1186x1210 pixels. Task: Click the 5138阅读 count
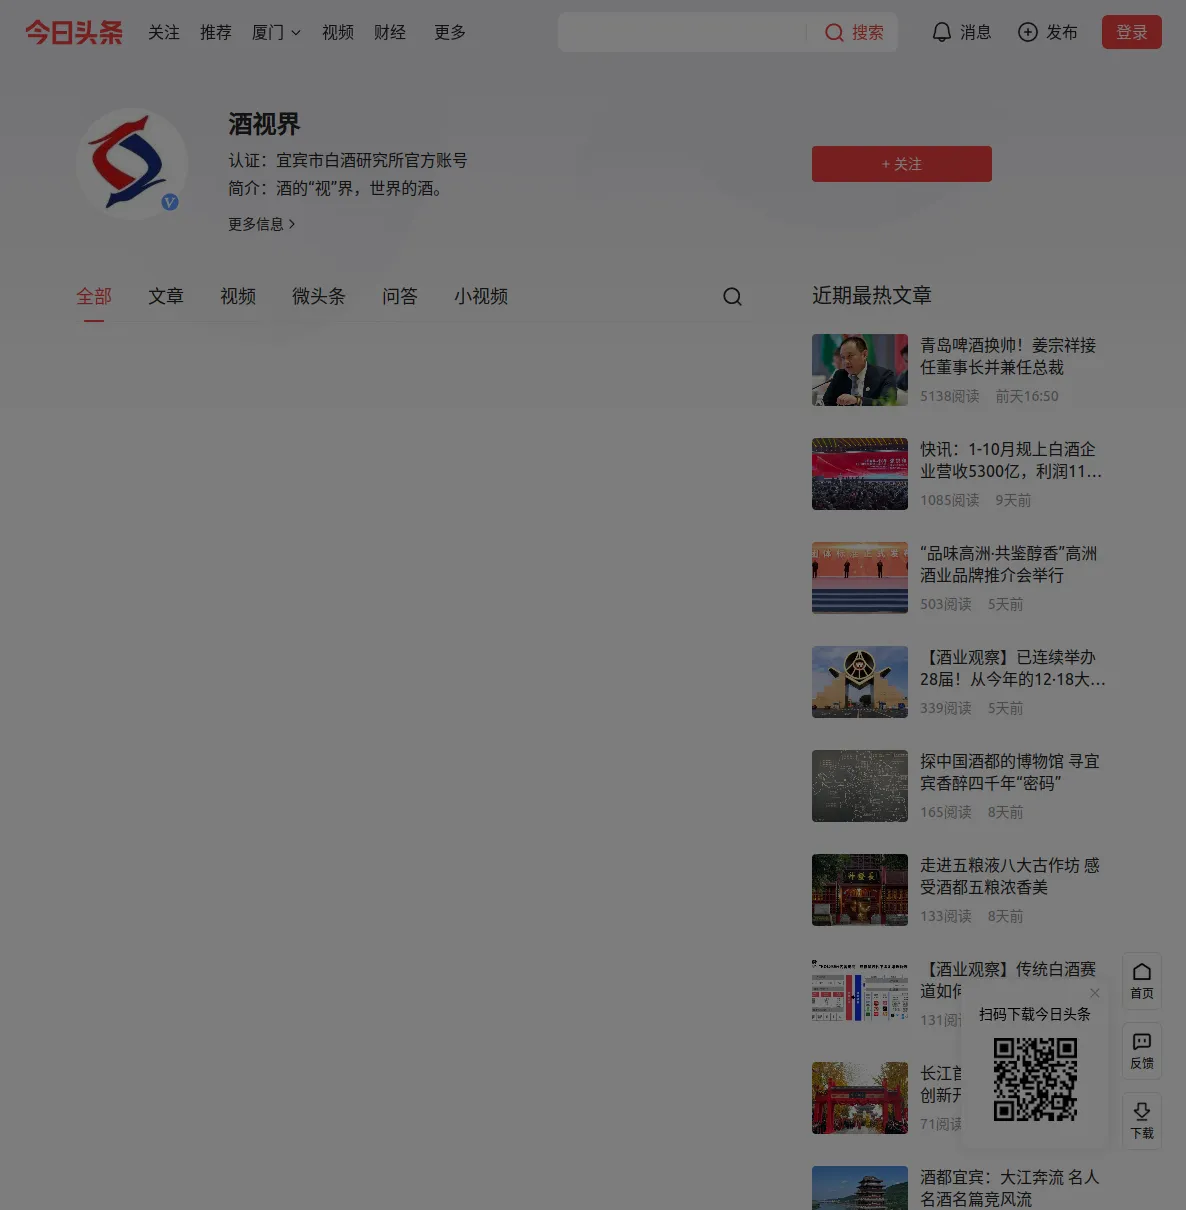pos(950,396)
